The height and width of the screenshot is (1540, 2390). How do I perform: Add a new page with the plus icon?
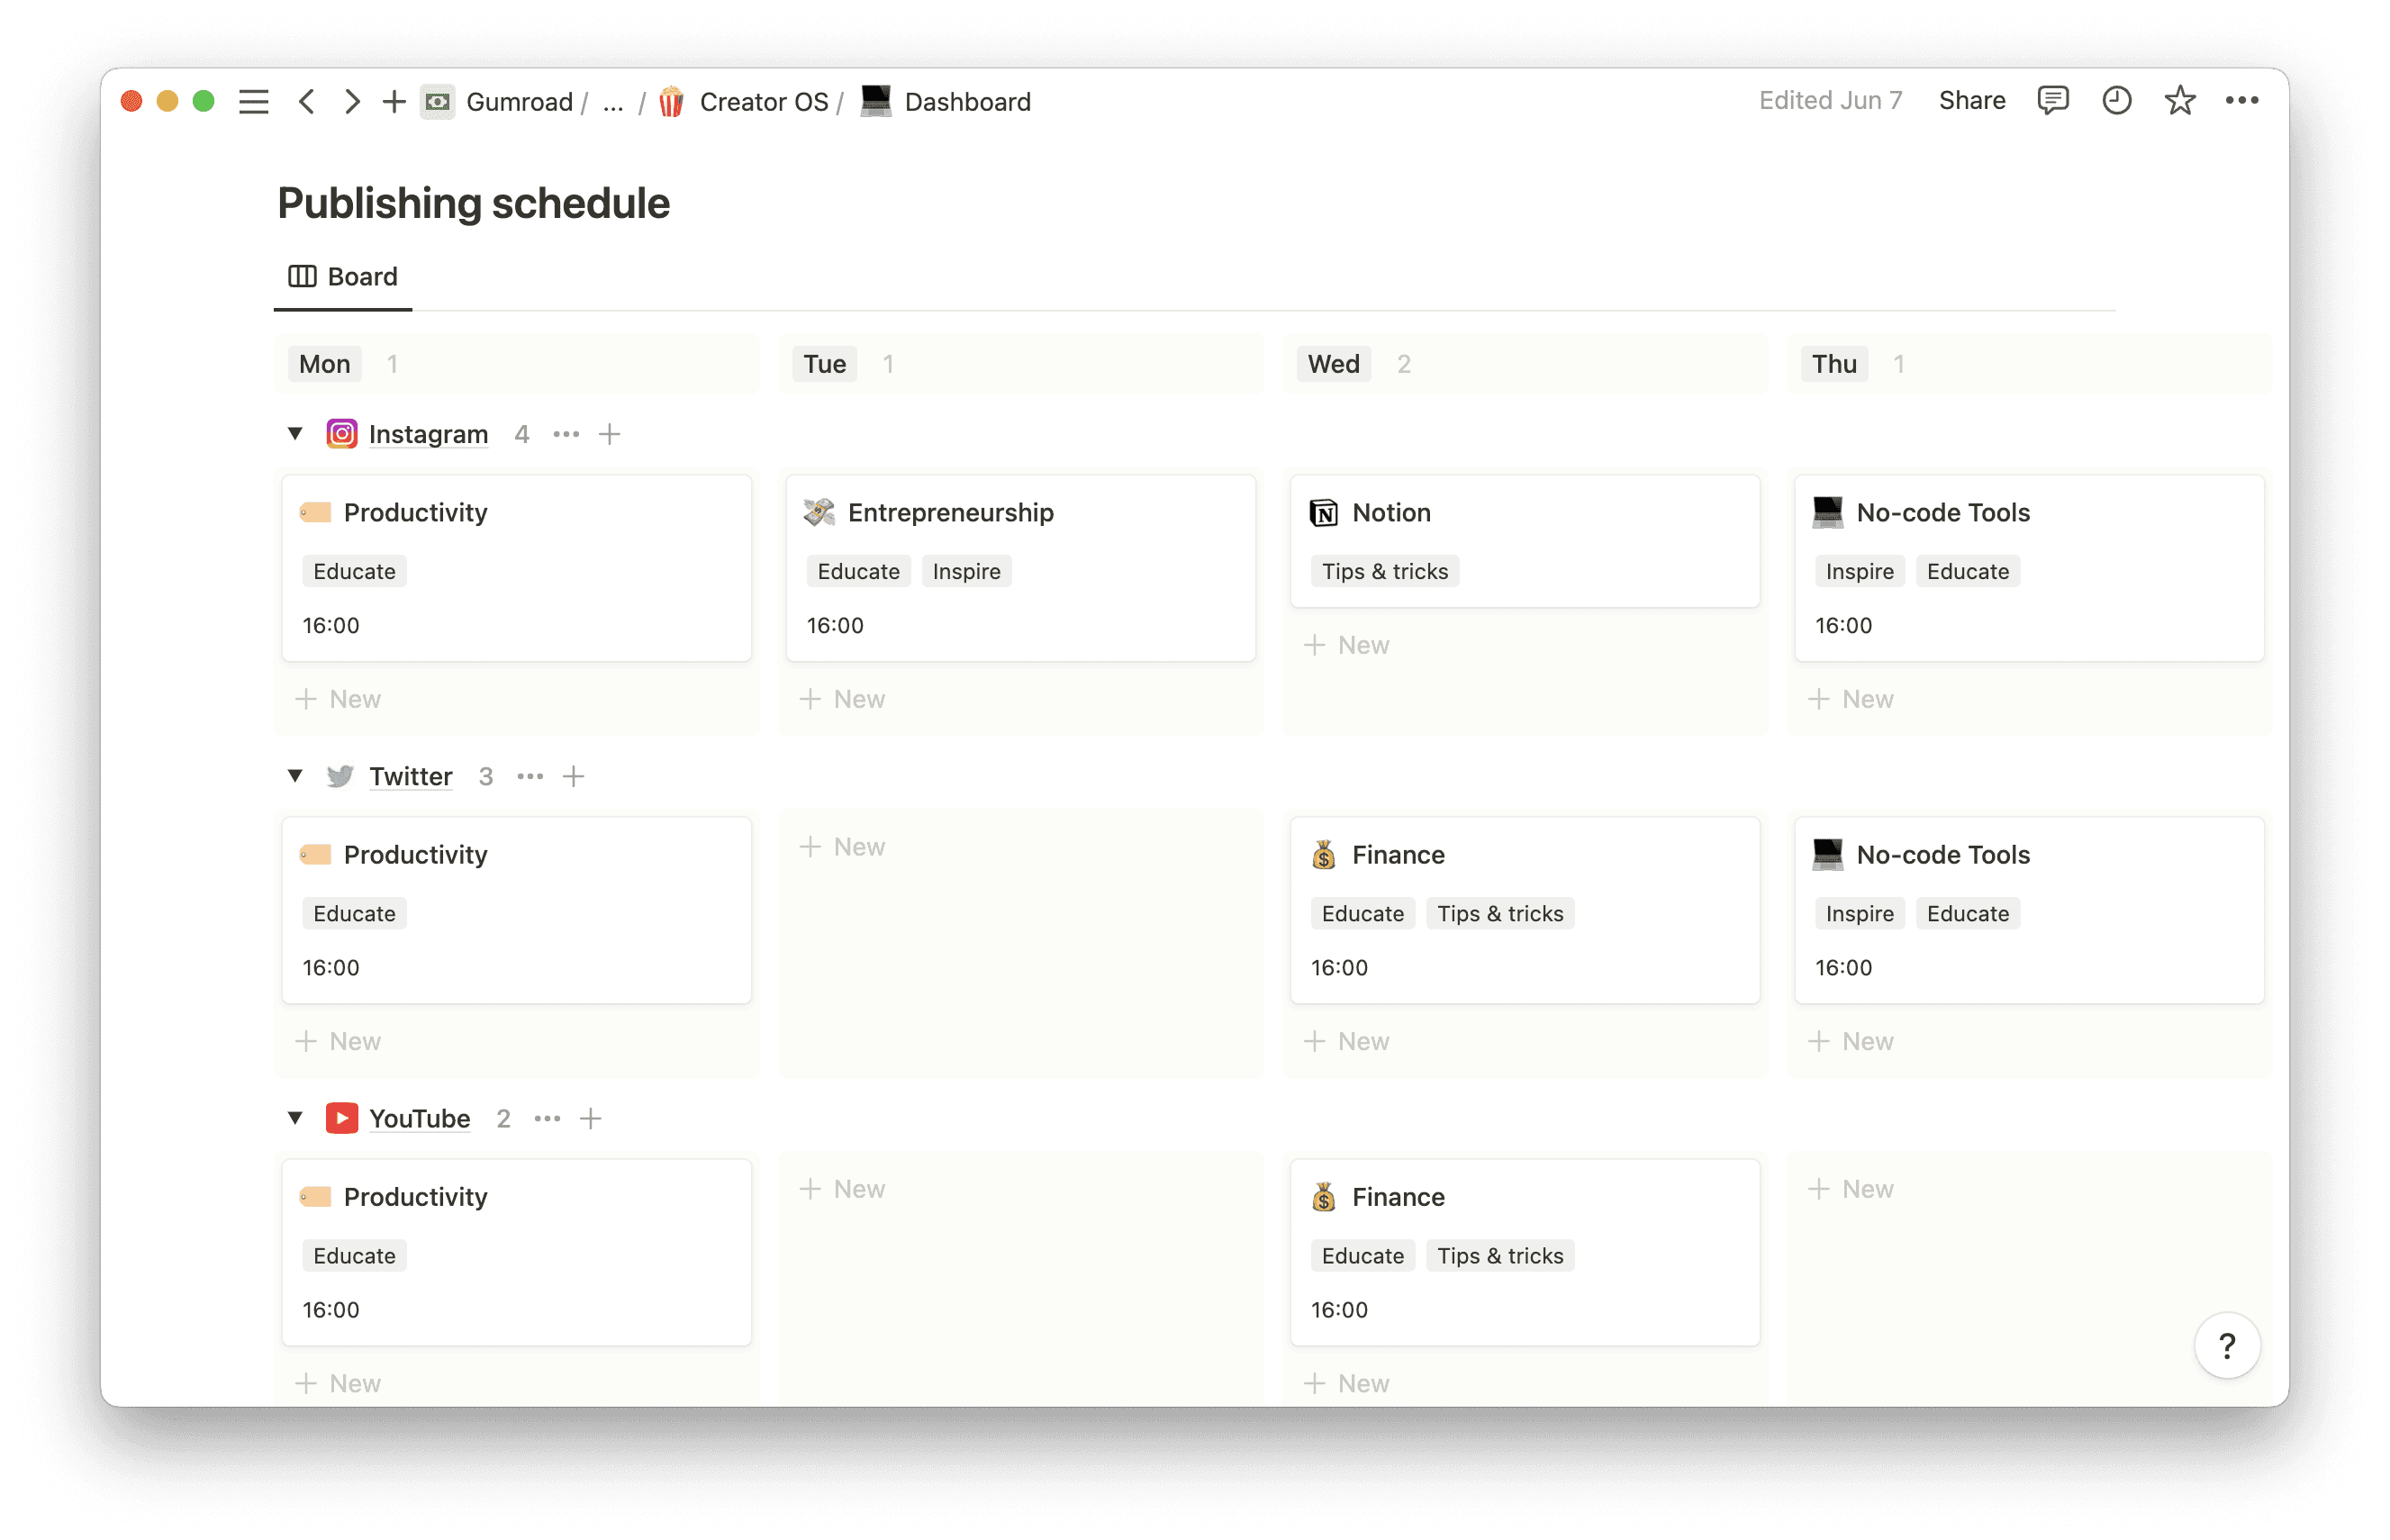[394, 102]
